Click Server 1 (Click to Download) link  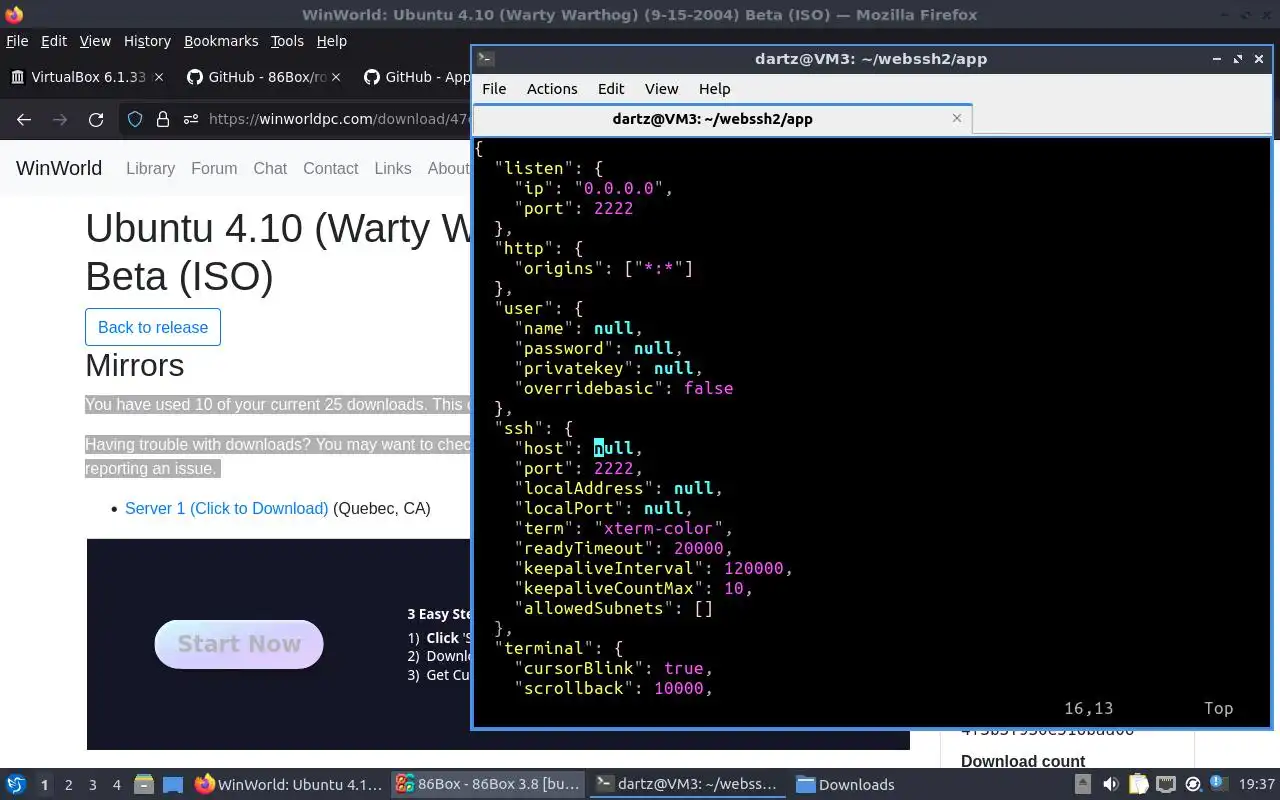click(226, 508)
